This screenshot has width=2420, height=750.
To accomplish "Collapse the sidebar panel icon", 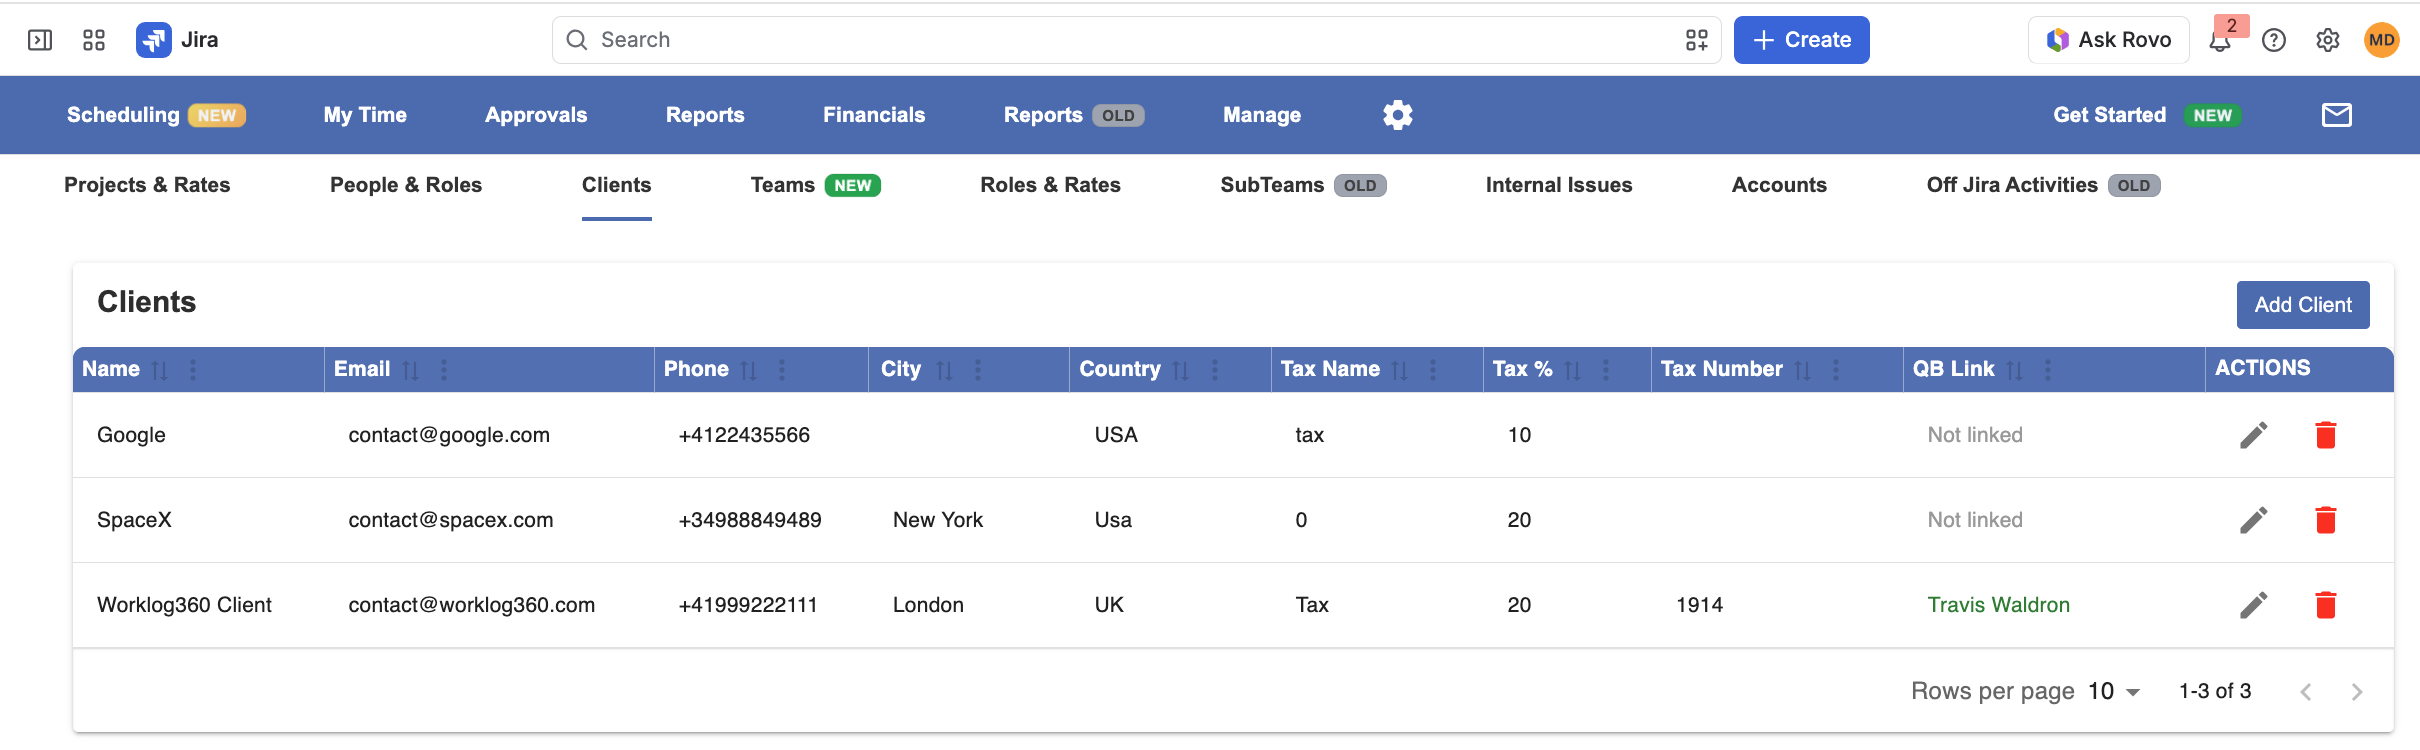I will [x=40, y=40].
